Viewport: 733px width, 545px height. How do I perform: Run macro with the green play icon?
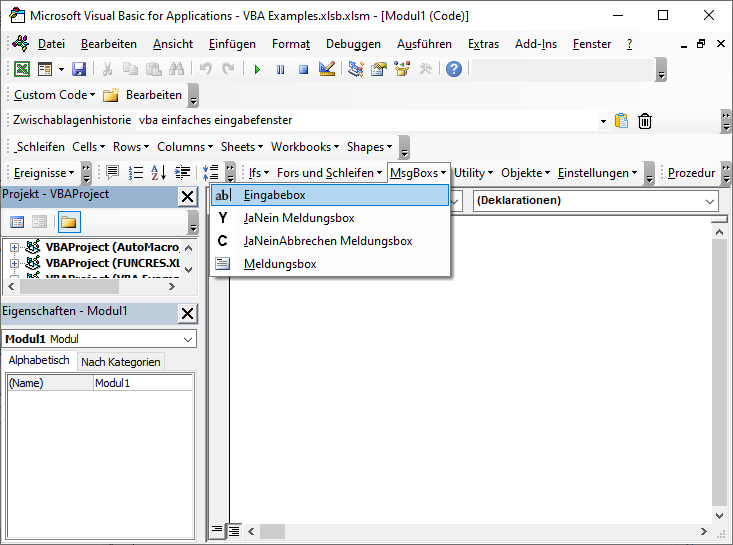coord(257,70)
